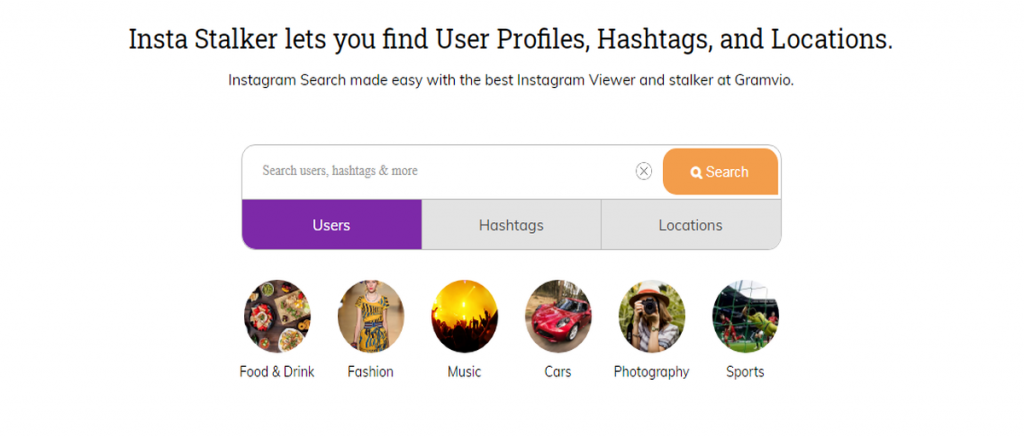Focus the 'Search users, hashtags & more' field

(x=438, y=171)
